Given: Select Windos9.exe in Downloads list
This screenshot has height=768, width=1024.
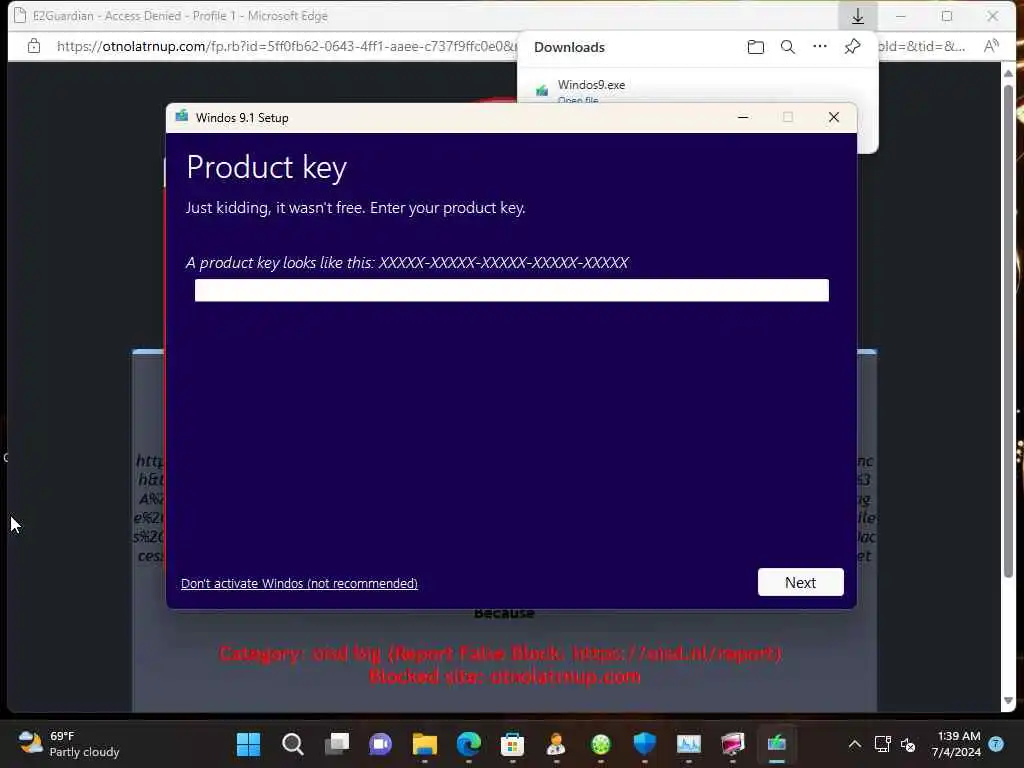Looking at the screenshot, I should (x=591, y=85).
